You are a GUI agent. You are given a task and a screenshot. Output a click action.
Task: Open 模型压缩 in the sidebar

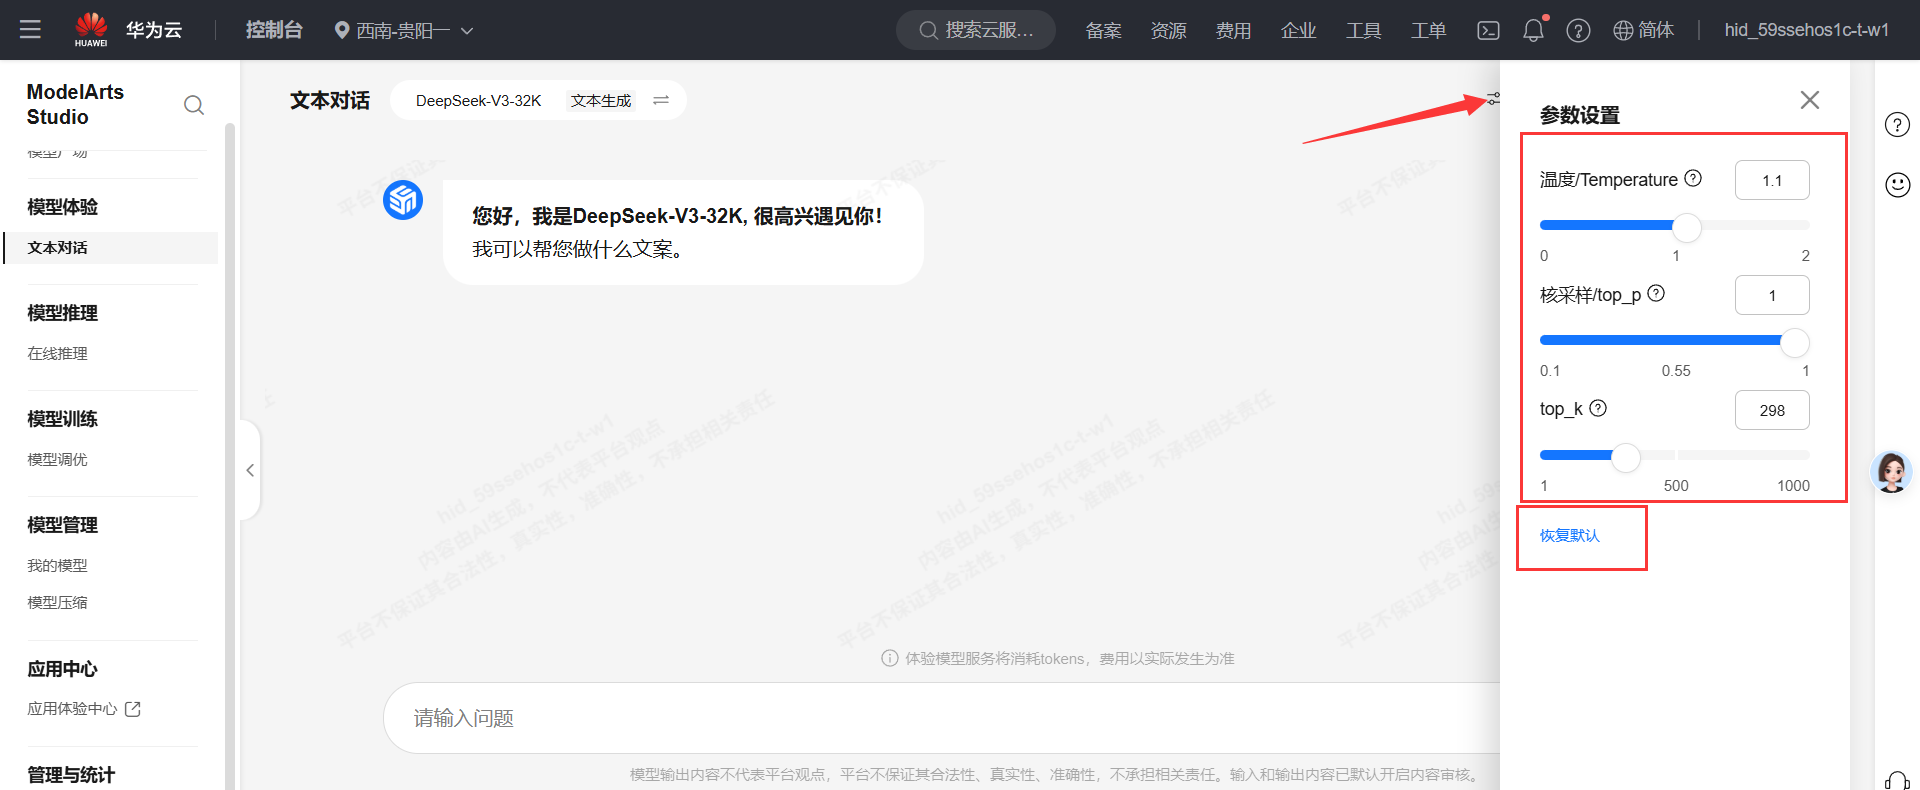pyautogui.click(x=57, y=602)
